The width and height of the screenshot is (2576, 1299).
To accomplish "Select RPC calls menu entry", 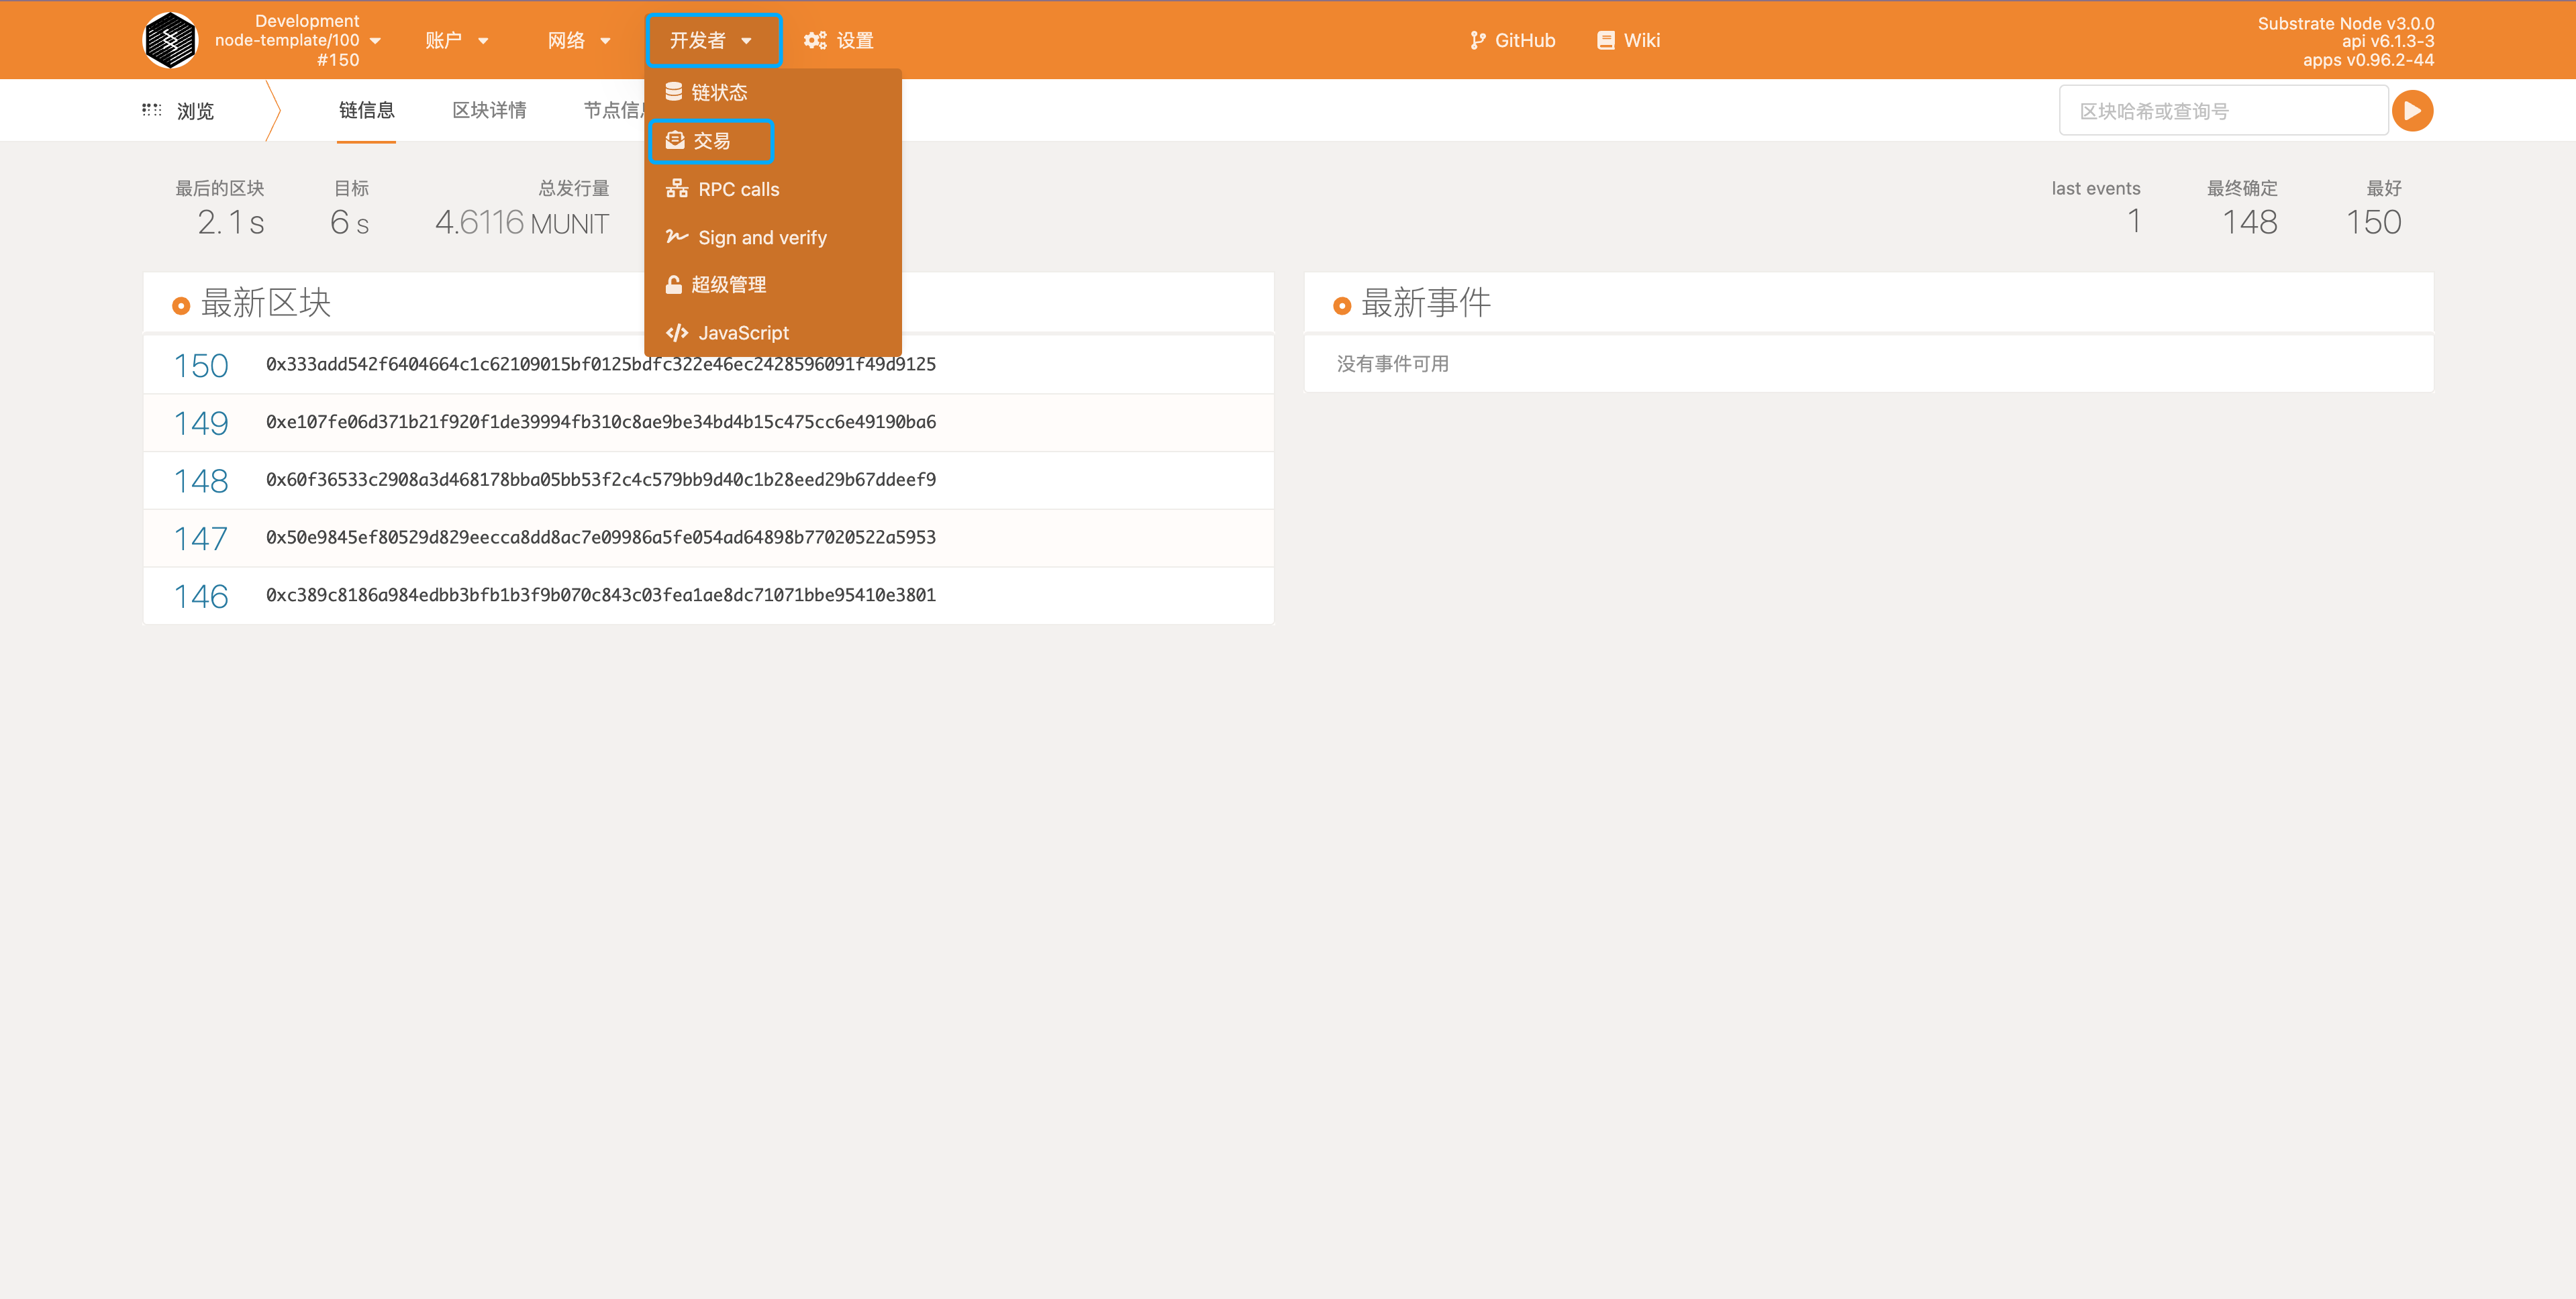I will point(773,189).
